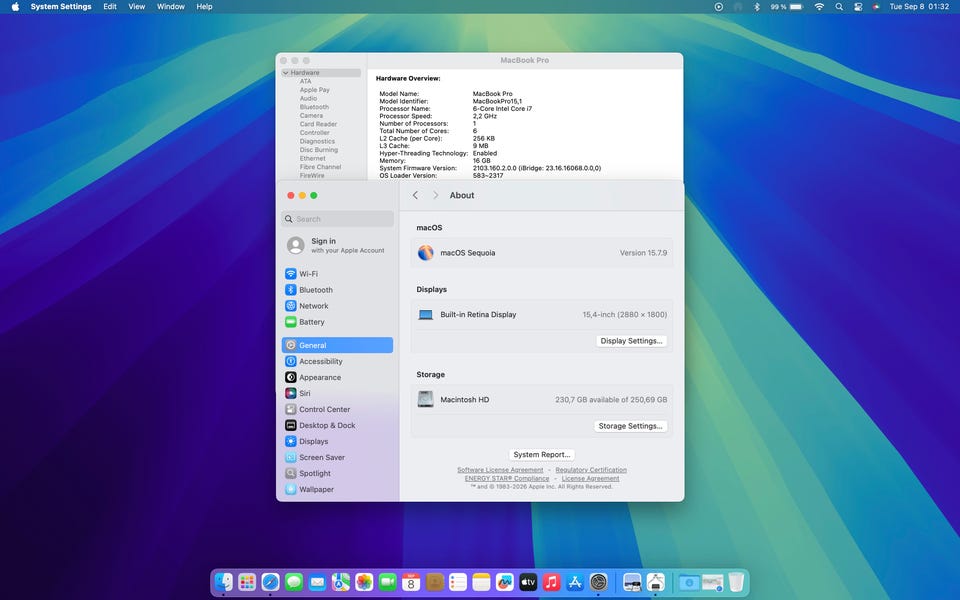Screen dimensions: 960x600
Task: Open Desktop & Dock settings
Action: (337, 425)
